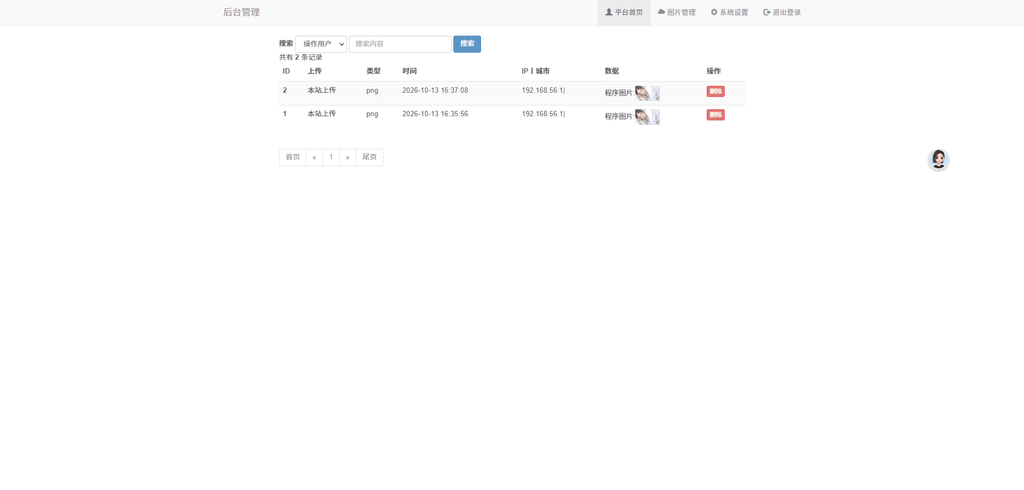Open the 系统设置 nav item
The image size is (1024, 490).
(x=729, y=12)
